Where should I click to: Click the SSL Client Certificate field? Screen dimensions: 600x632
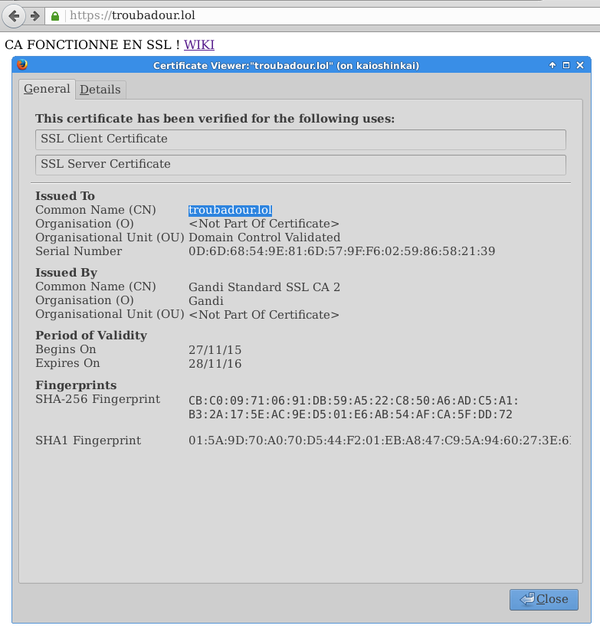point(300,139)
